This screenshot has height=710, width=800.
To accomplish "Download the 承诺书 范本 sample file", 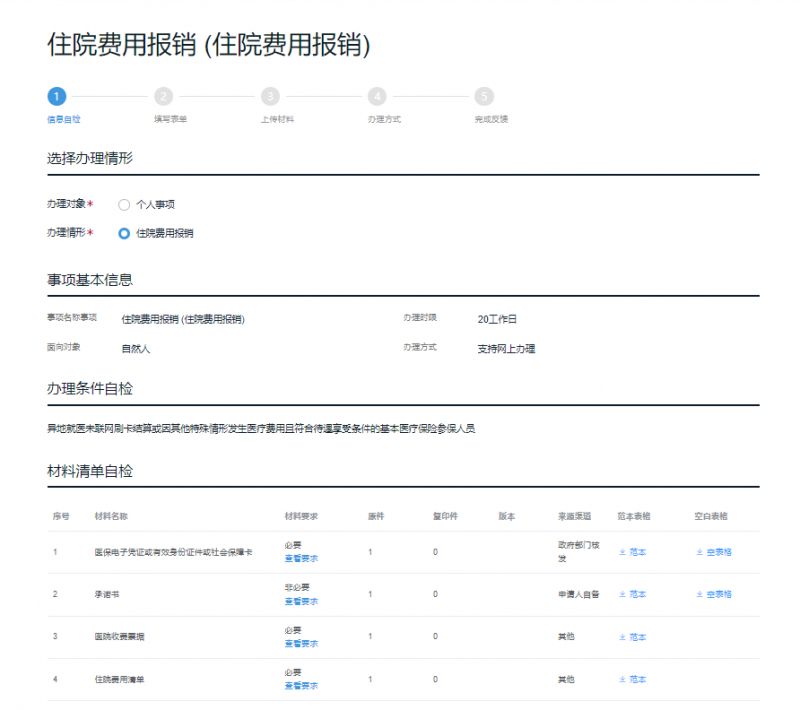I will (x=636, y=594).
